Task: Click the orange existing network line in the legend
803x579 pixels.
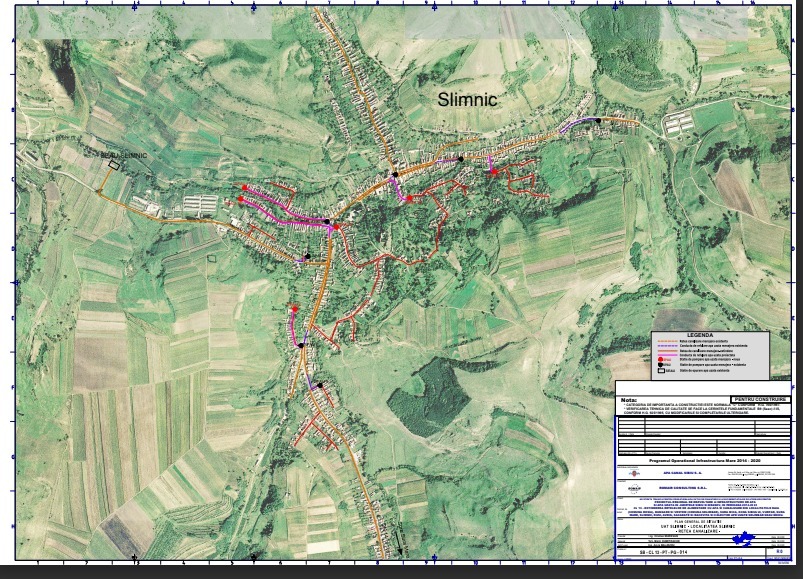Action: (668, 341)
